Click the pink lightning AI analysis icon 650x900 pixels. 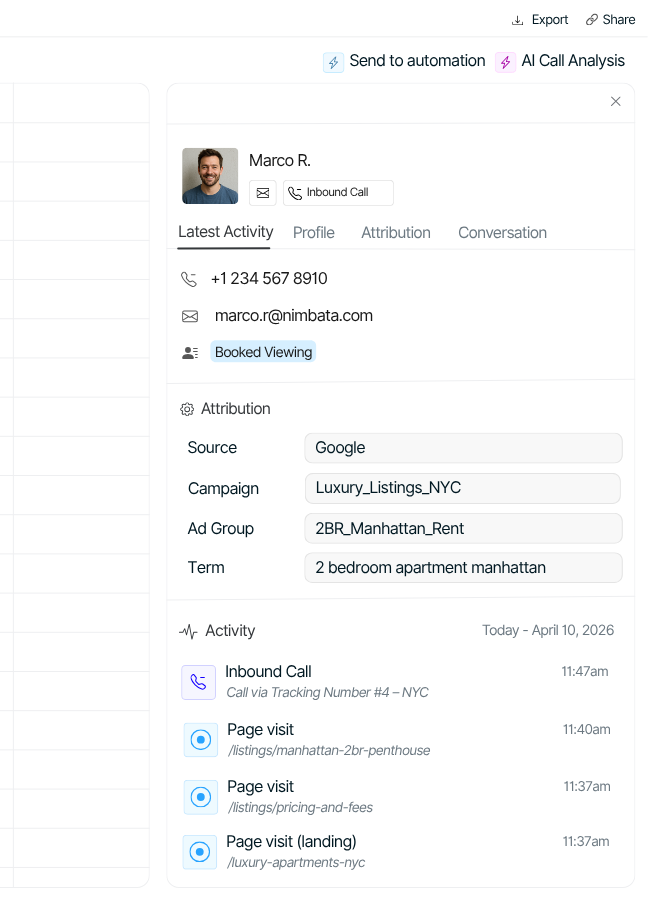click(505, 62)
